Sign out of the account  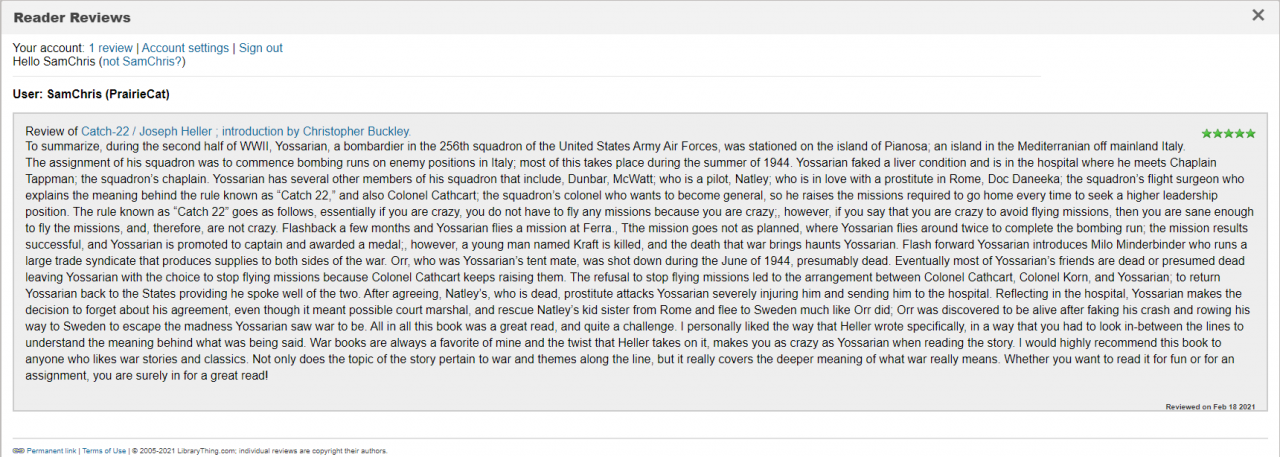[x=260, y=48]
